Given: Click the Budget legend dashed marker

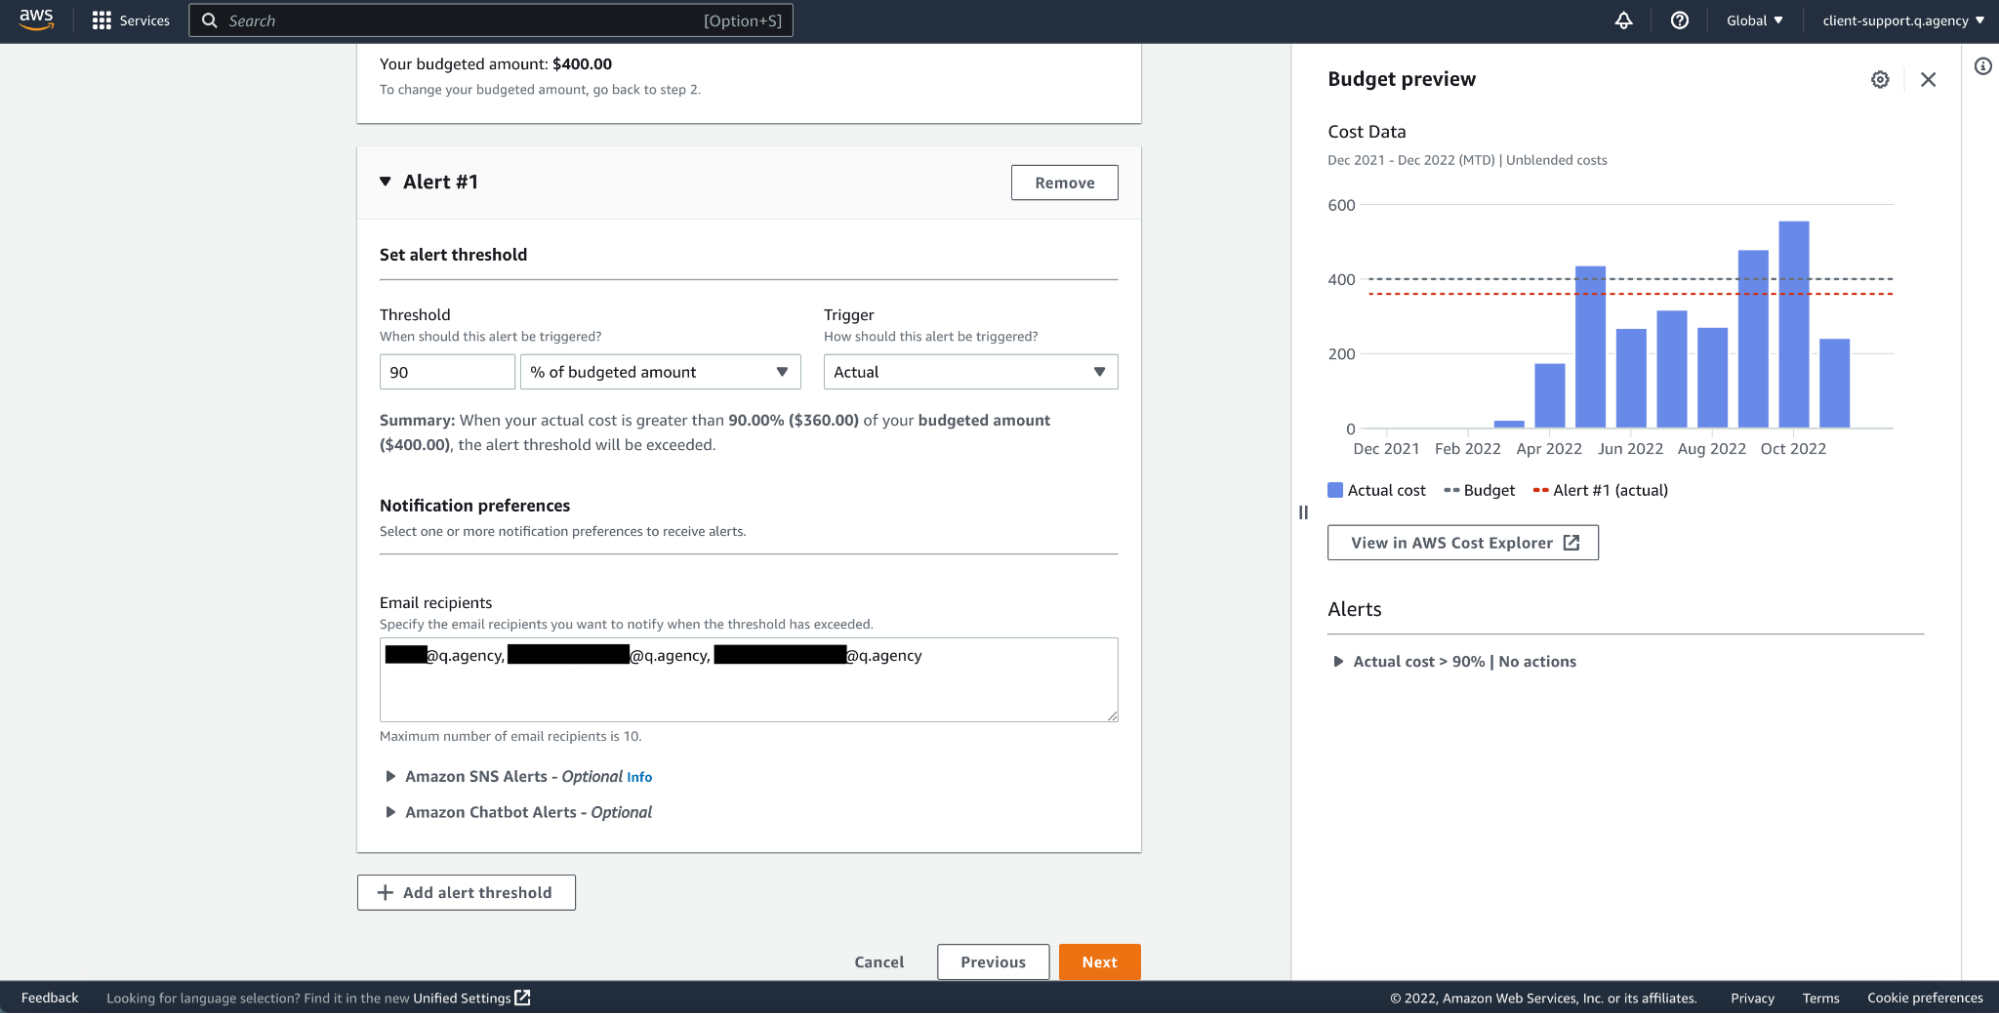Looking at the screenshot, I should click(x=1452, y=490).
